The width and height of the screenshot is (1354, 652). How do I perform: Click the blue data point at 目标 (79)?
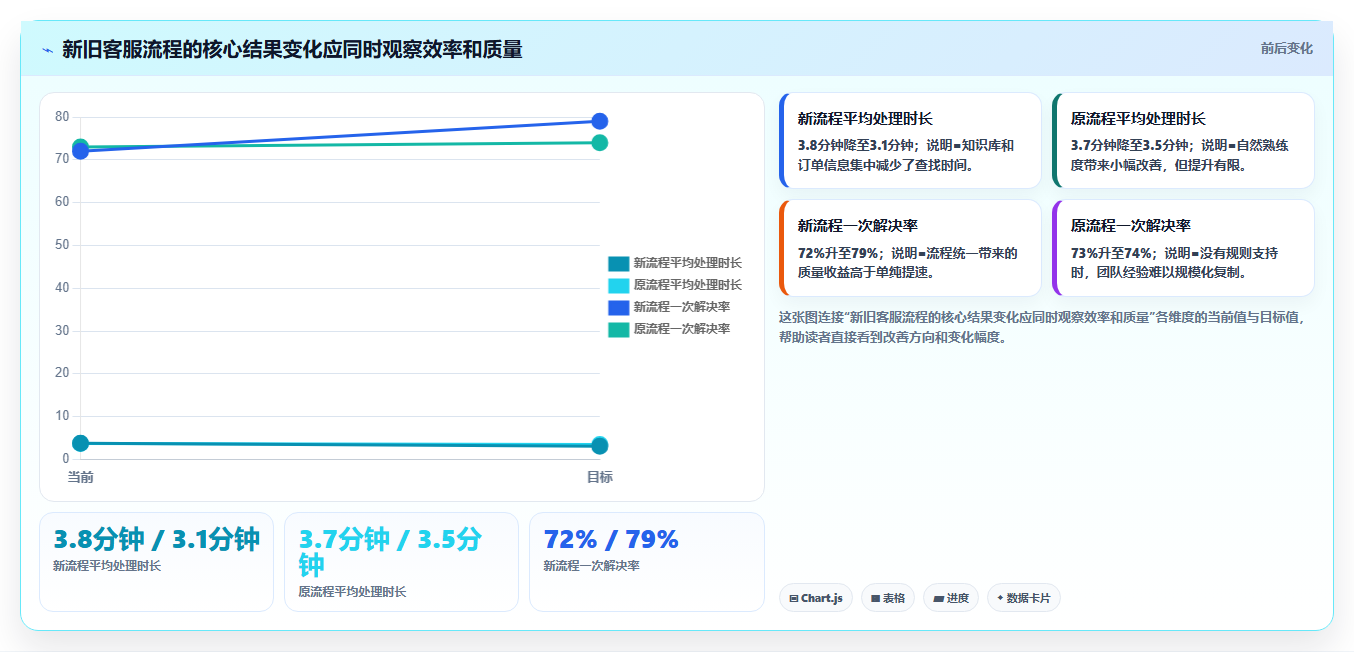tap(600, 121)
